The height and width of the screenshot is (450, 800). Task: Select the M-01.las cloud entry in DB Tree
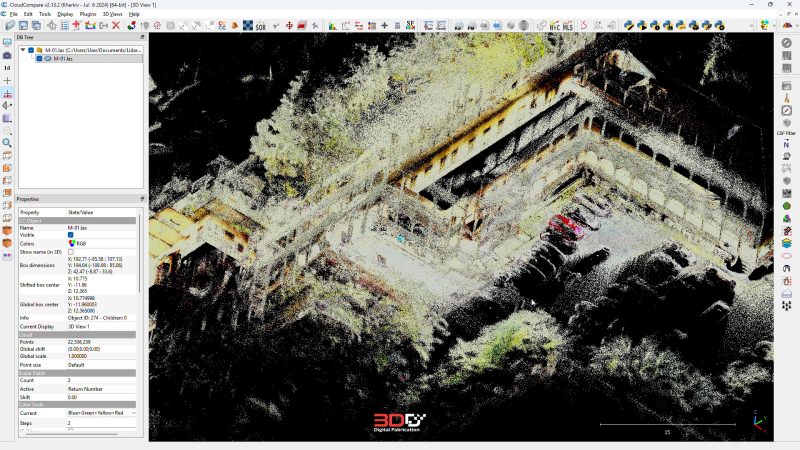pos(65,58)
